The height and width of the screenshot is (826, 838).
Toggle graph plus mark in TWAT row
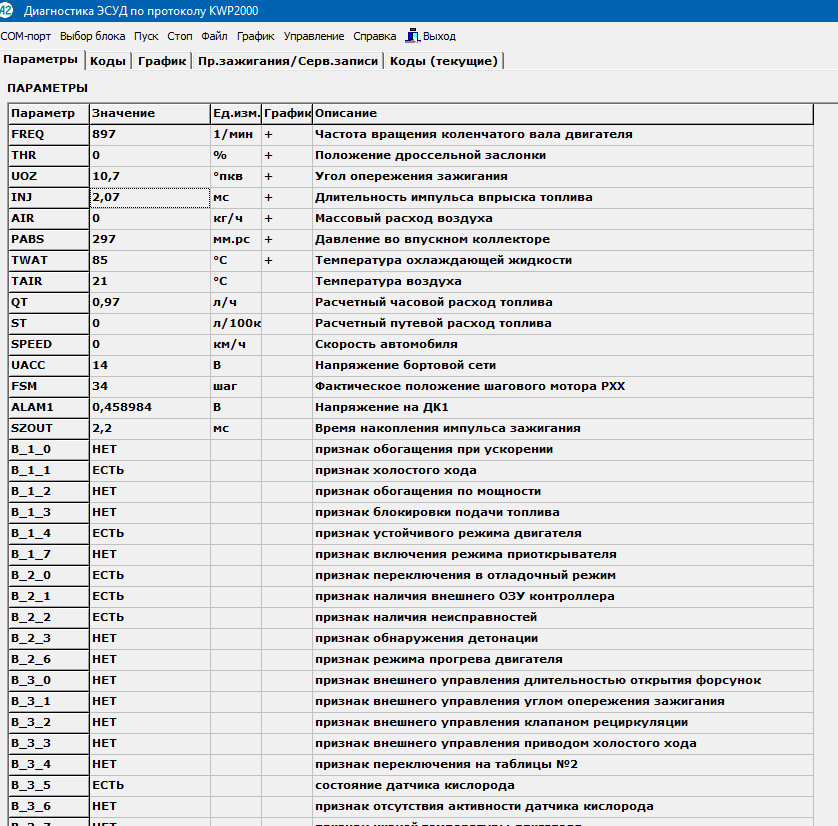click(x=268, y=260)
